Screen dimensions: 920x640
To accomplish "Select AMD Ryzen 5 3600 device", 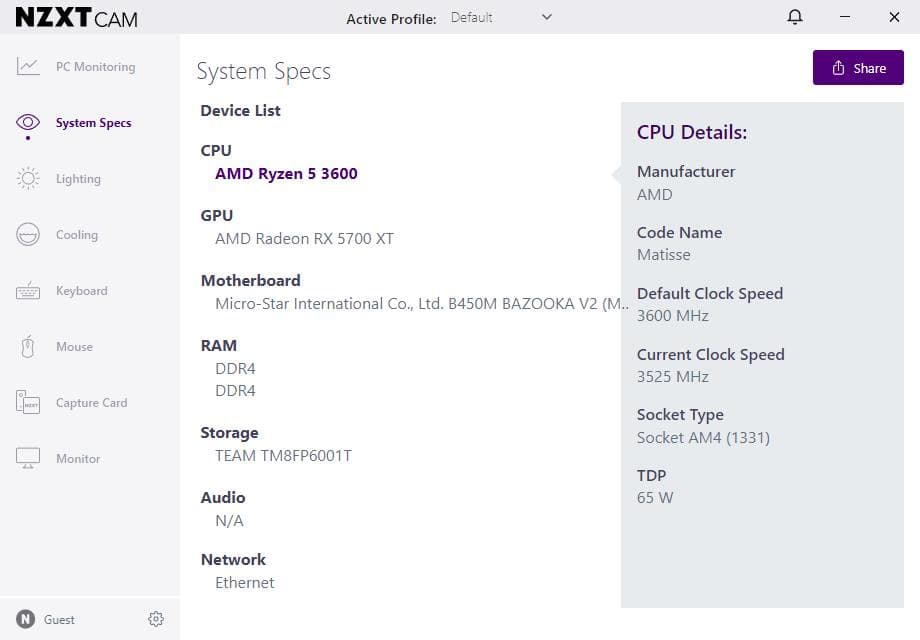I will tap(286, 174).
